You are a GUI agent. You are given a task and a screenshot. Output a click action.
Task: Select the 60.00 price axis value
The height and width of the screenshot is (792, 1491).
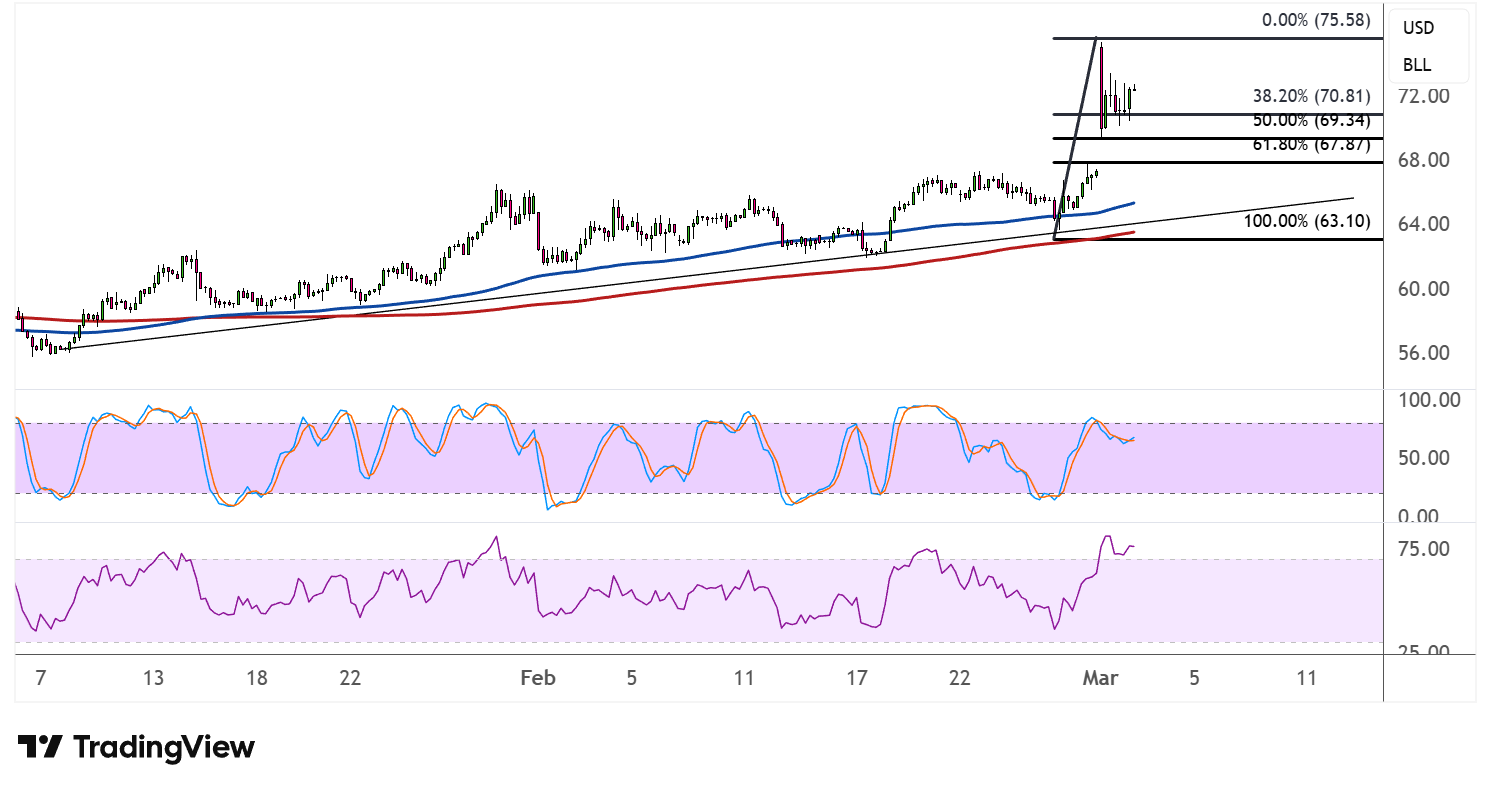tap(1424, 289)
